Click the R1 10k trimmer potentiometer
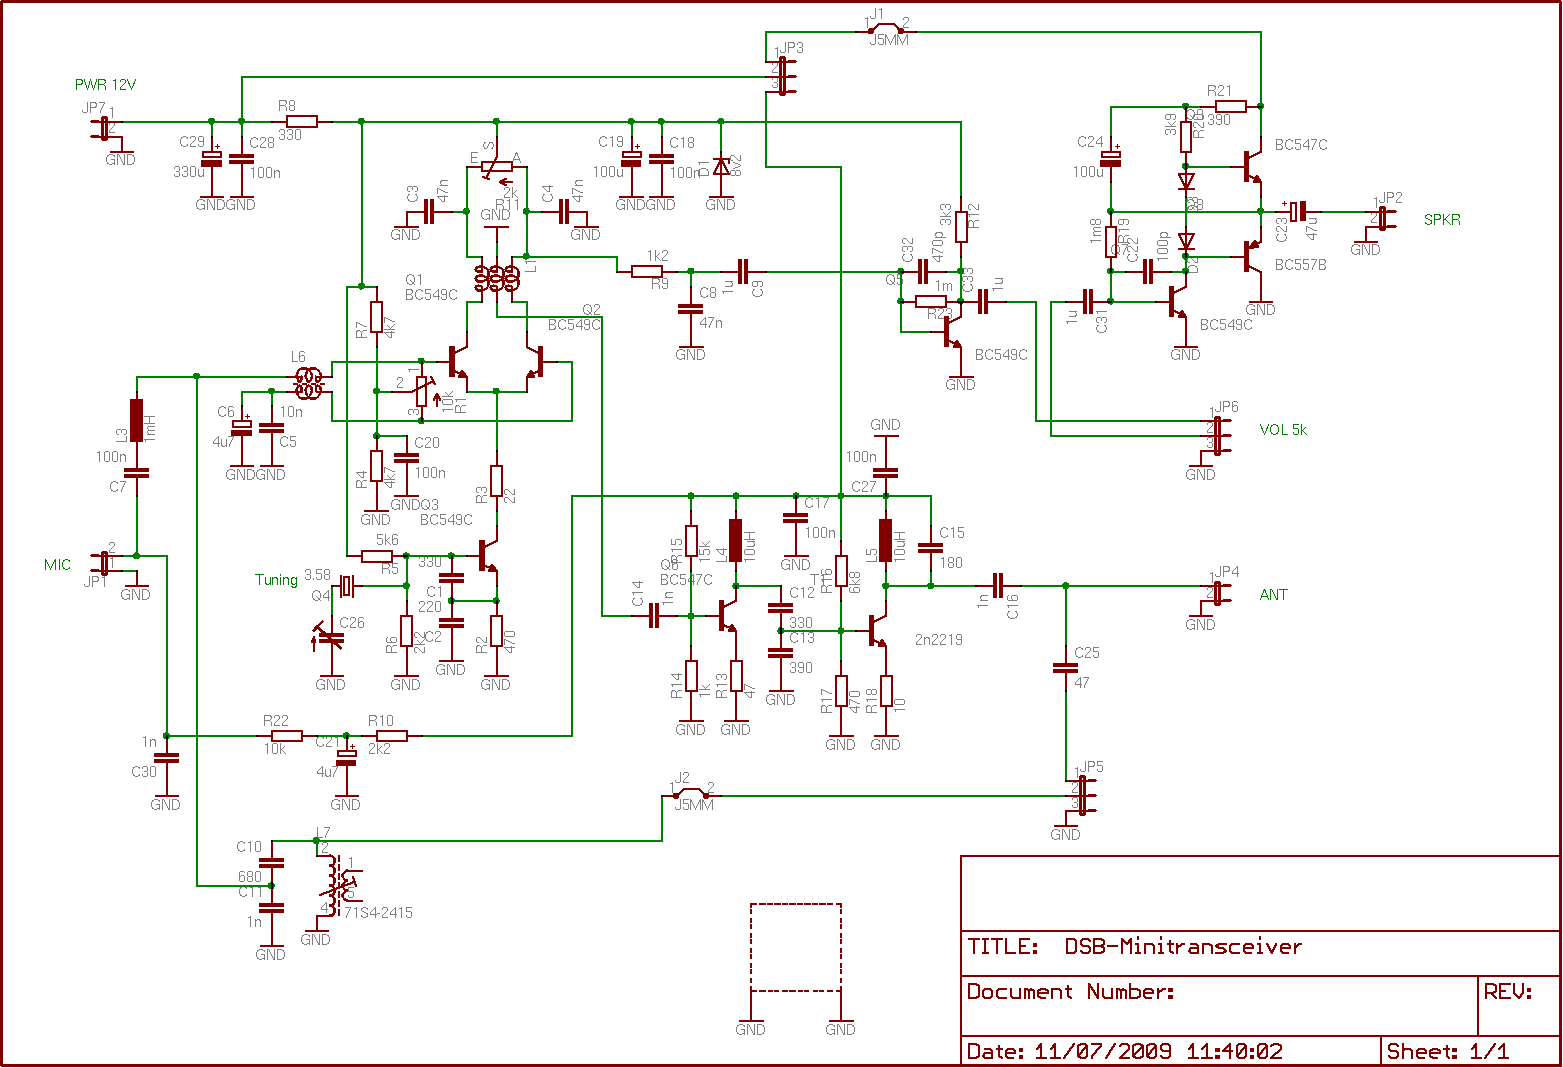This screenshot has width=1563, height=1068. [421, 391]
